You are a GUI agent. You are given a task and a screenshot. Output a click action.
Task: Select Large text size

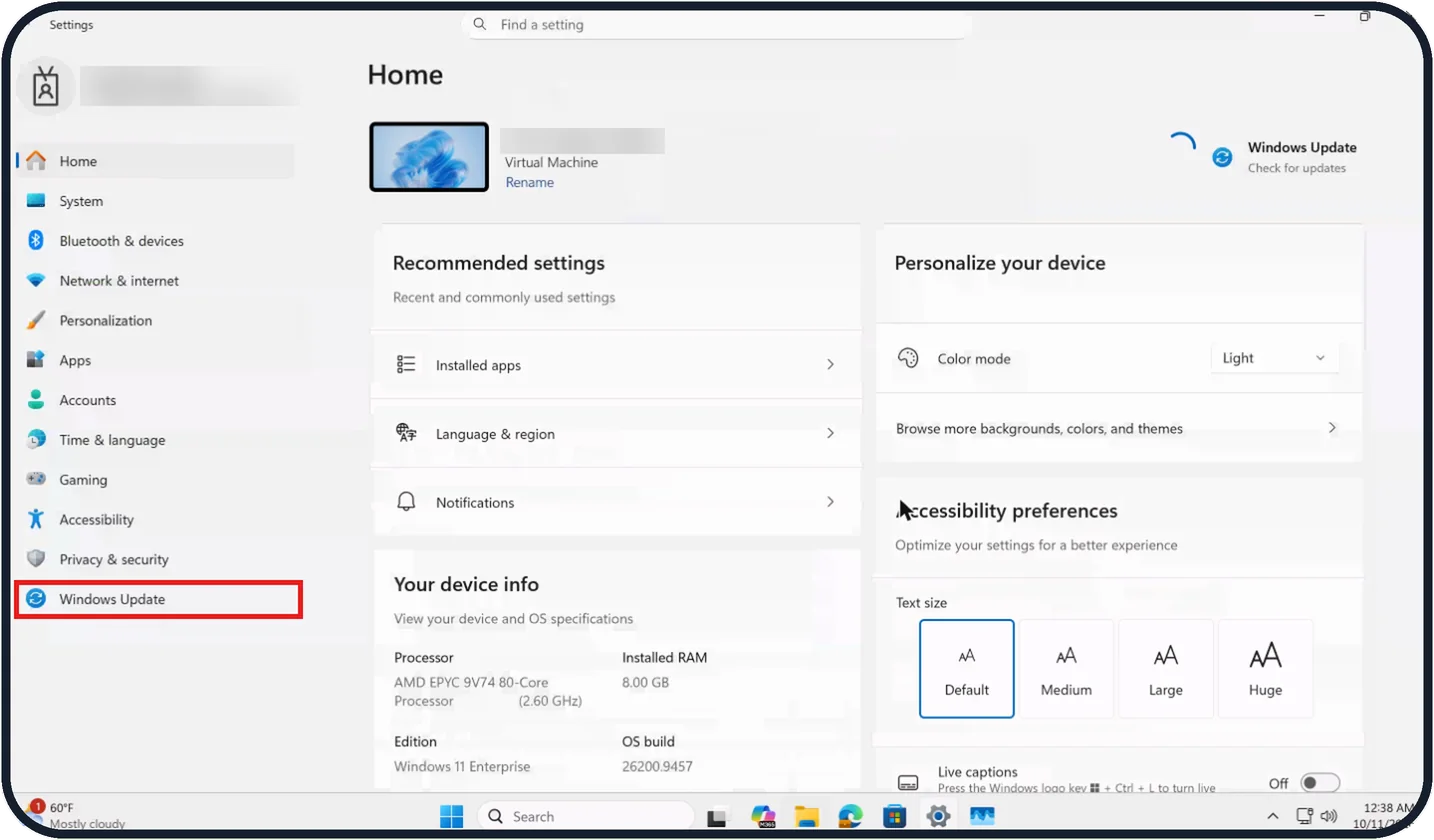coord(1166,669)
